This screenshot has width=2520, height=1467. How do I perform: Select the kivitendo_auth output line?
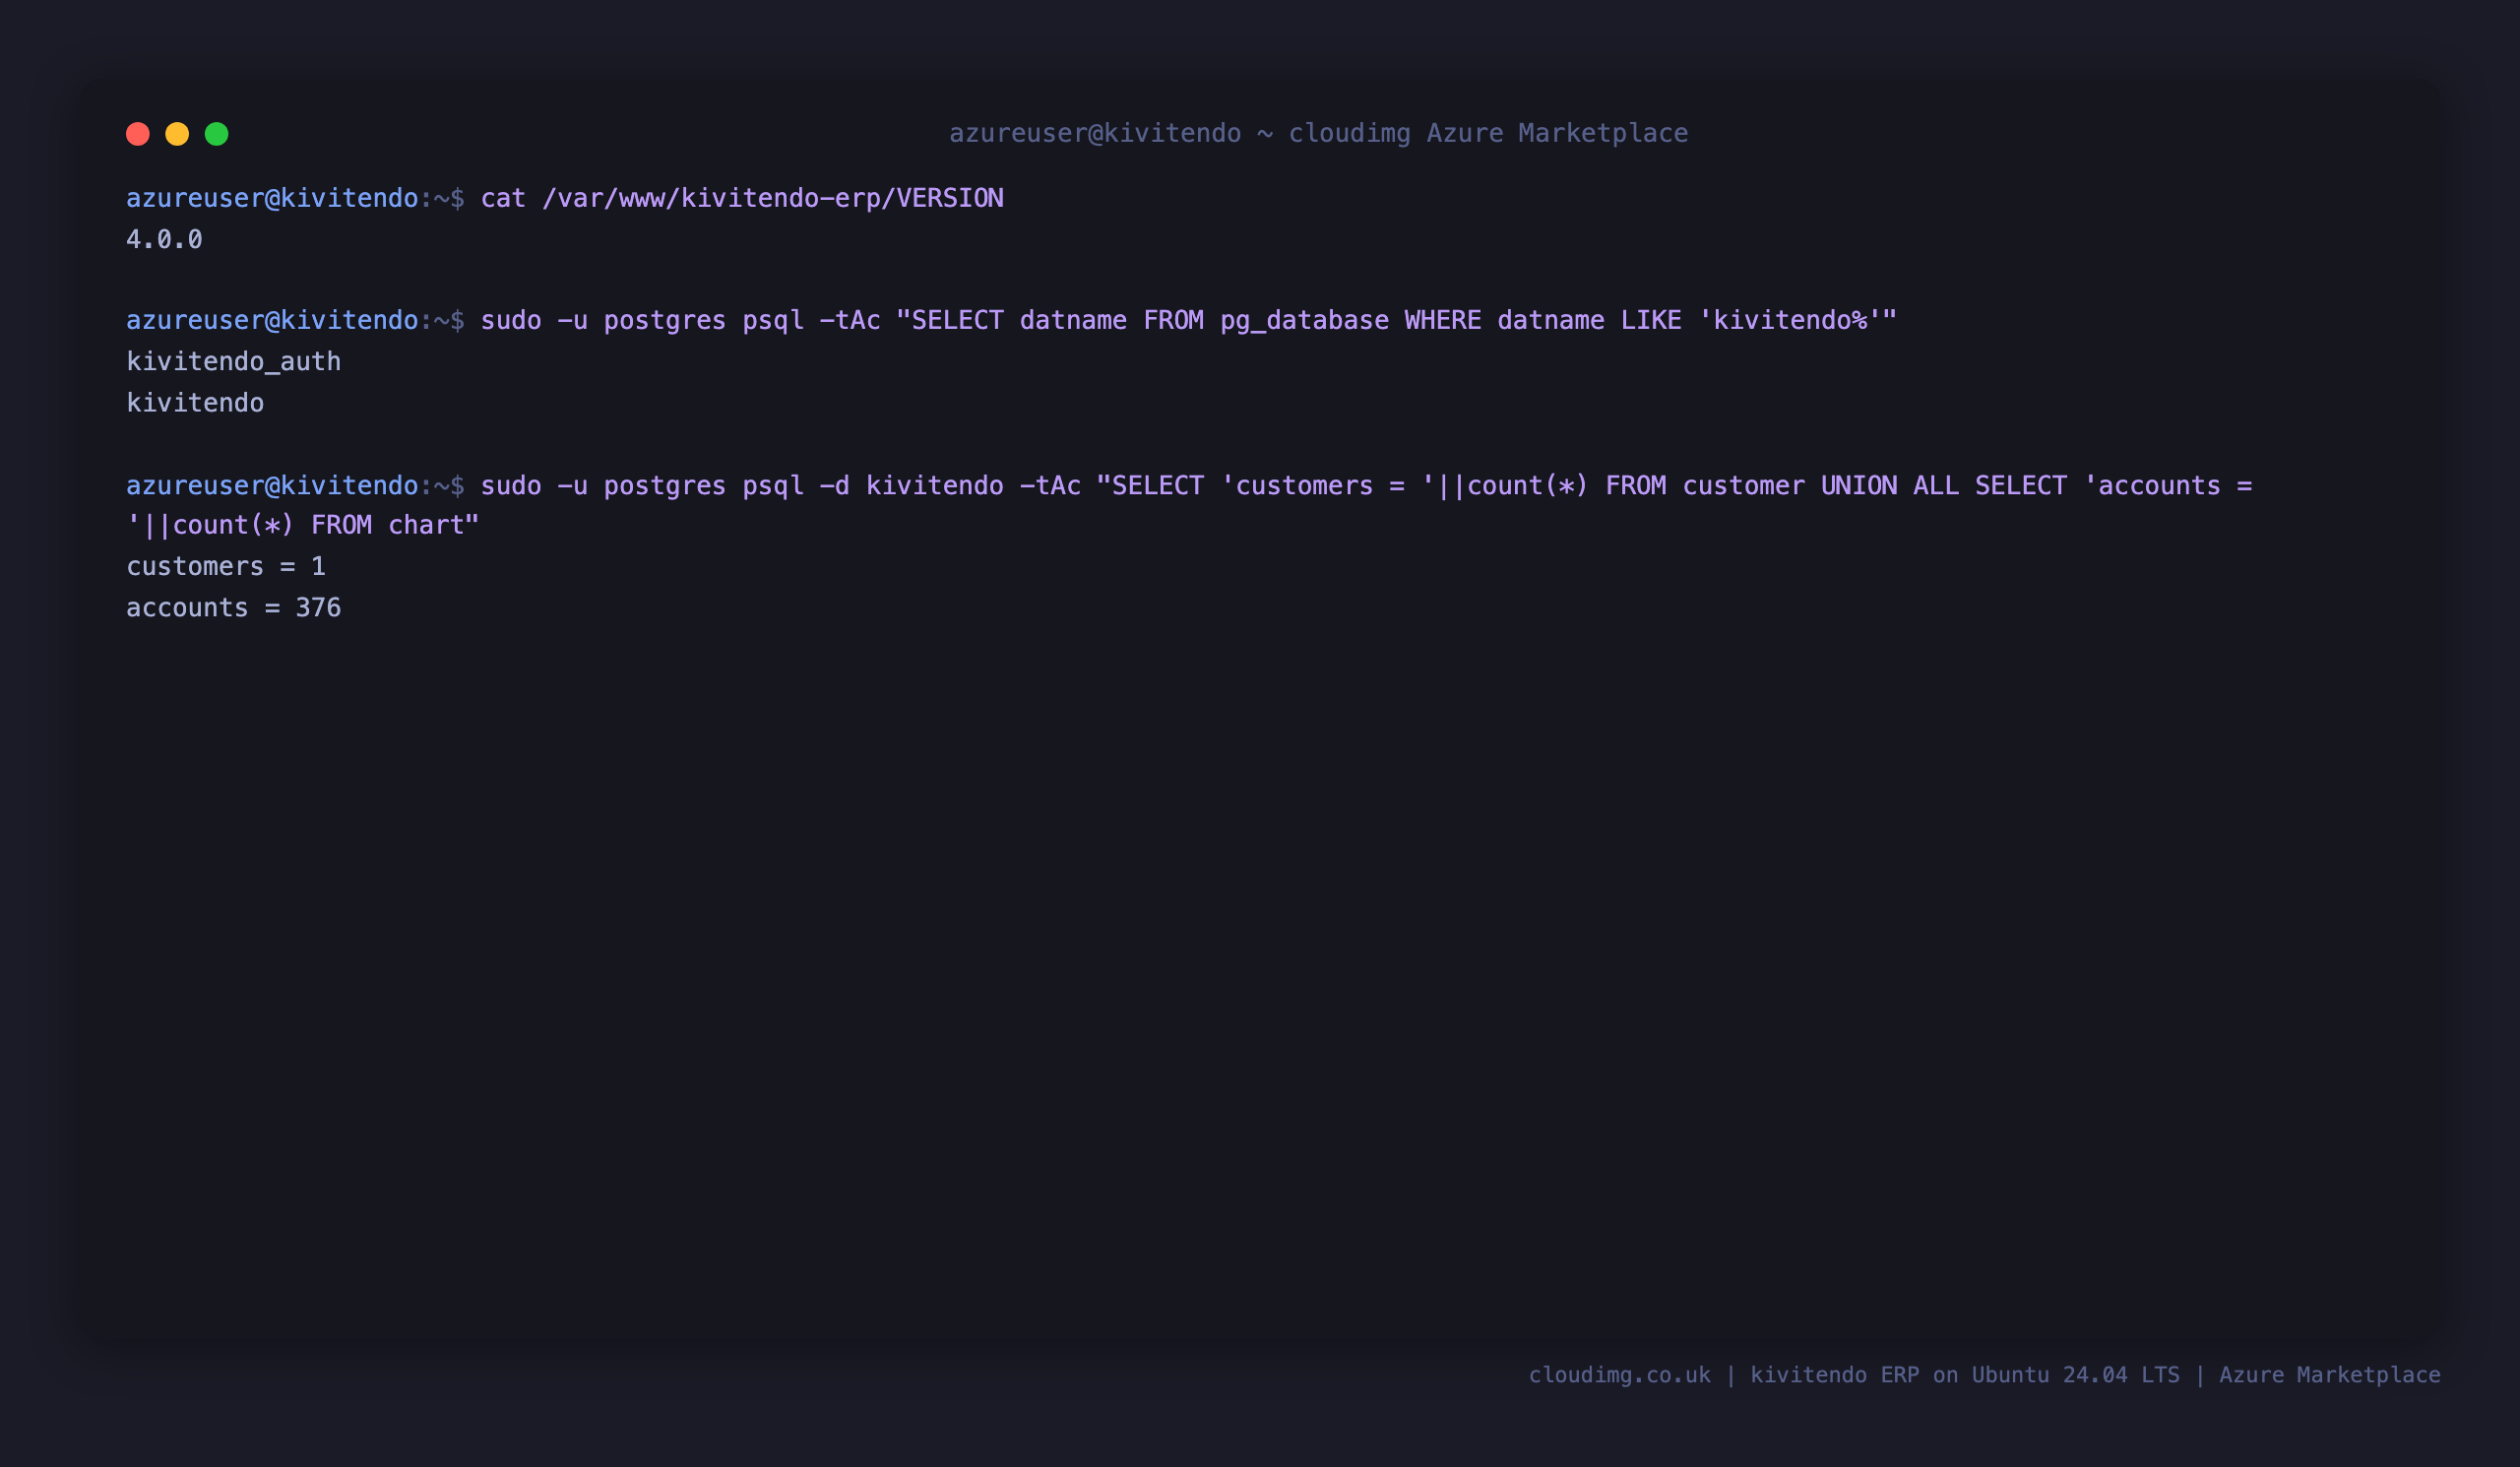point(233,362)
